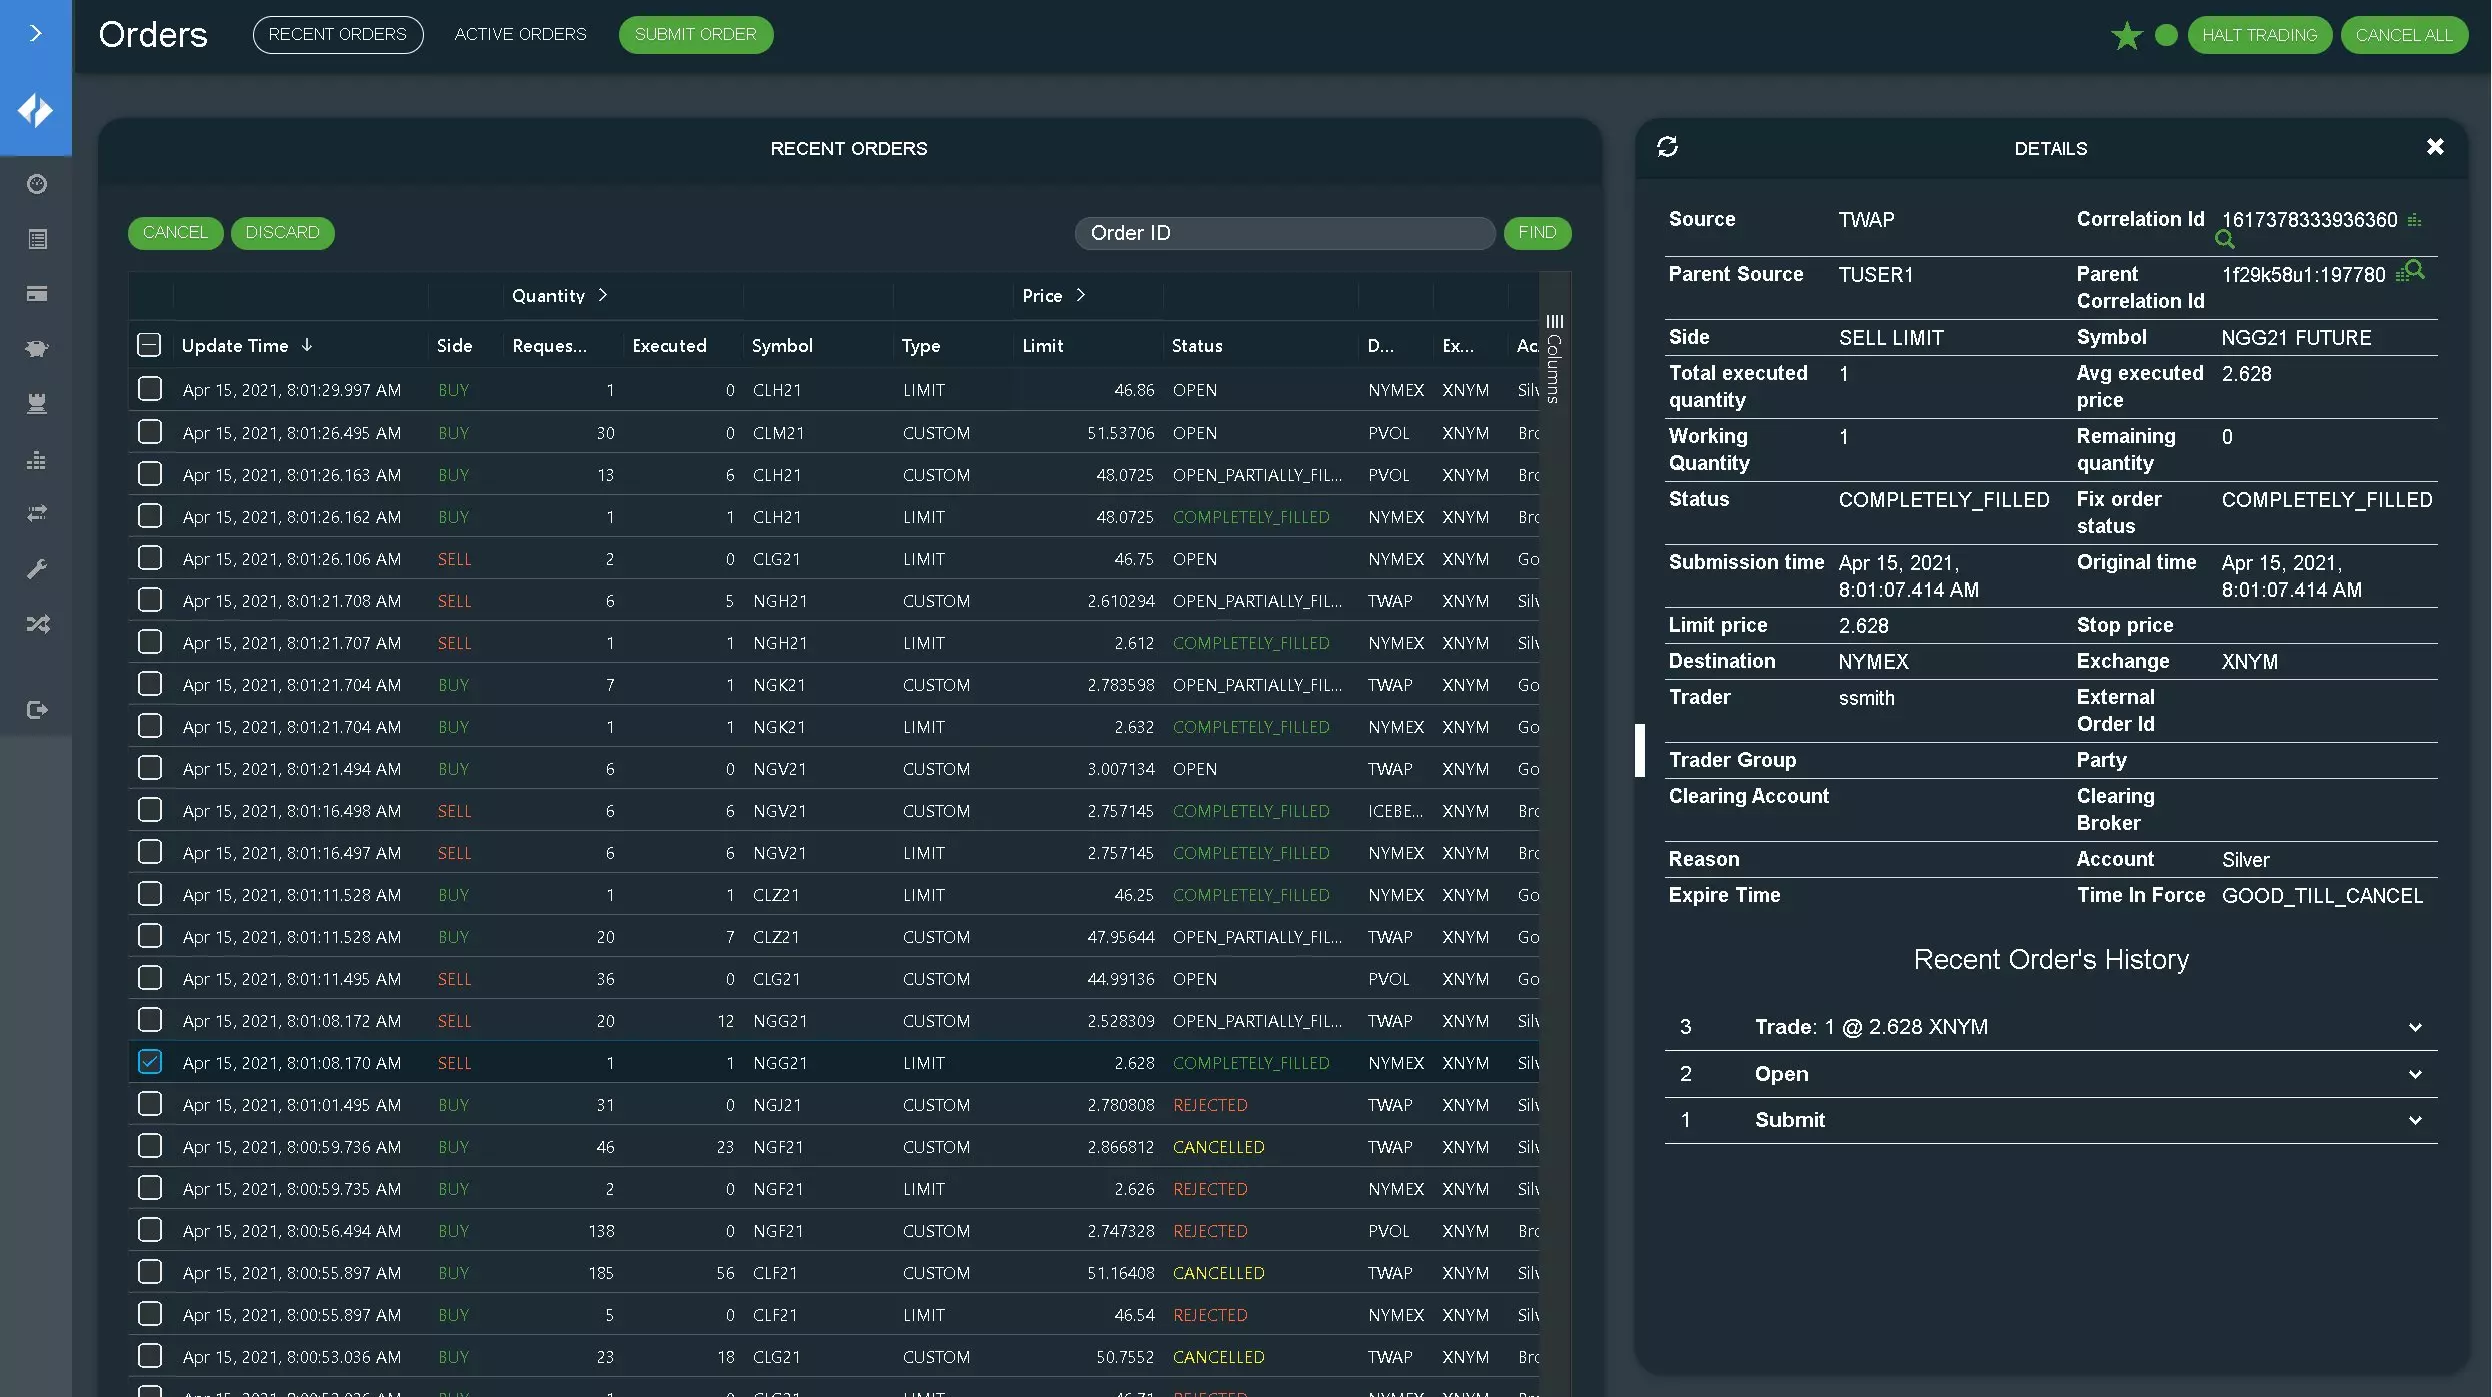
Task: Click the app logo in the sidebar
Action: 36,111
